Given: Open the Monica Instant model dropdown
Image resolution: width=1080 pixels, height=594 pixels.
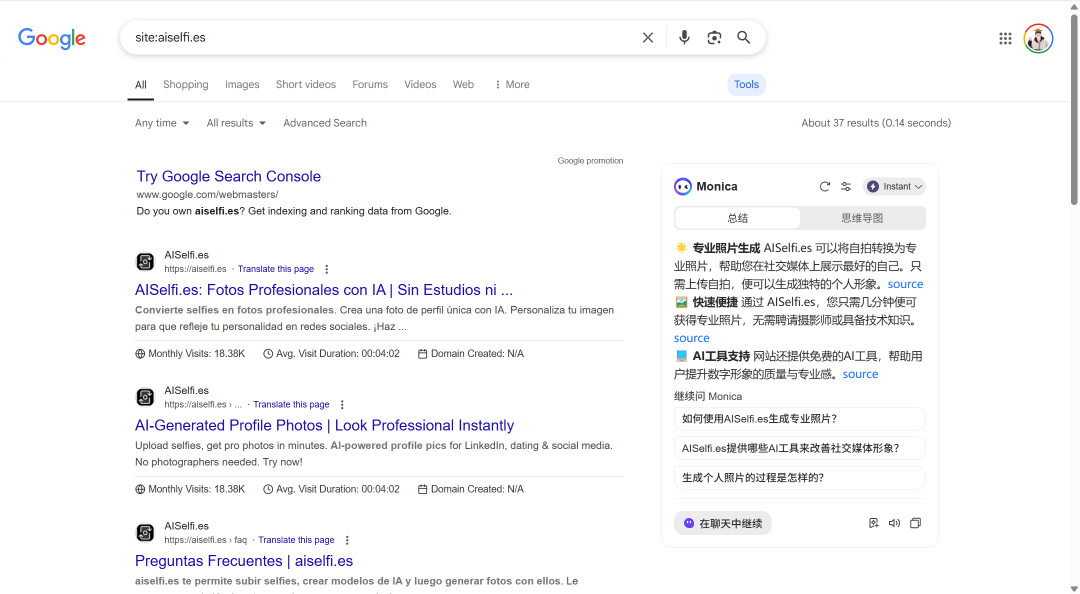Looking at the screenshot, I should 894,186.
